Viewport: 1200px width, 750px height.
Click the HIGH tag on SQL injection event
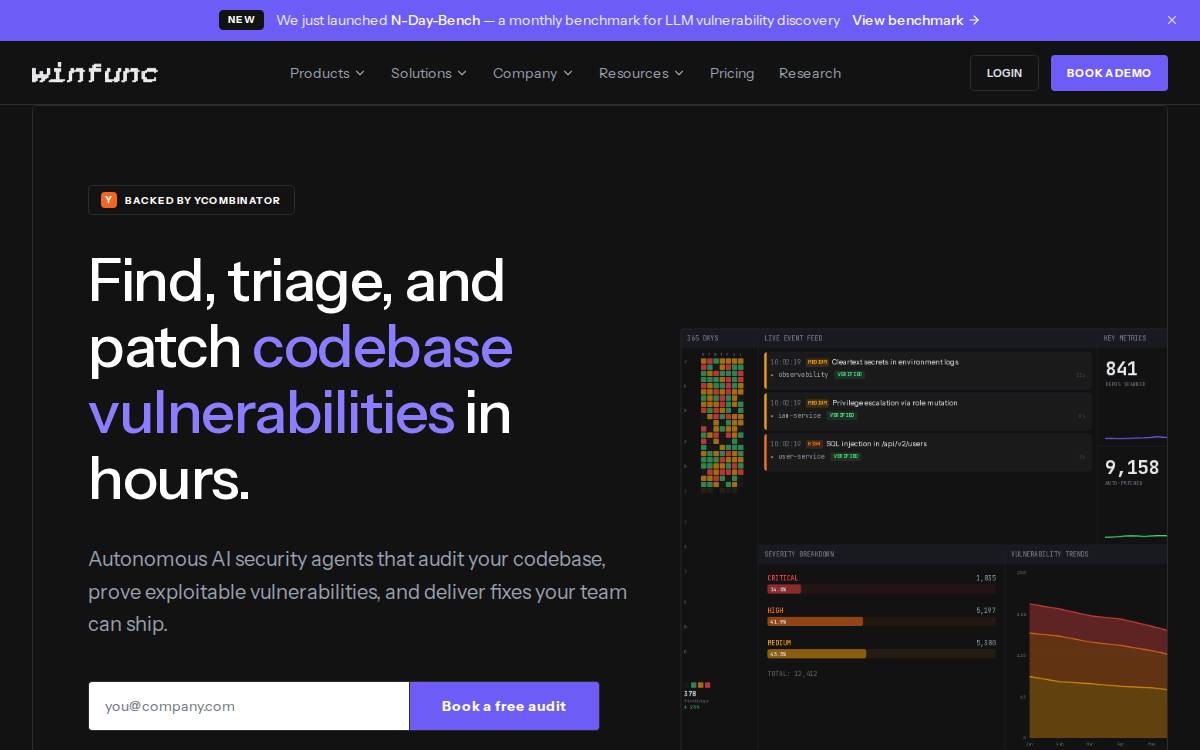click(814, 444)
